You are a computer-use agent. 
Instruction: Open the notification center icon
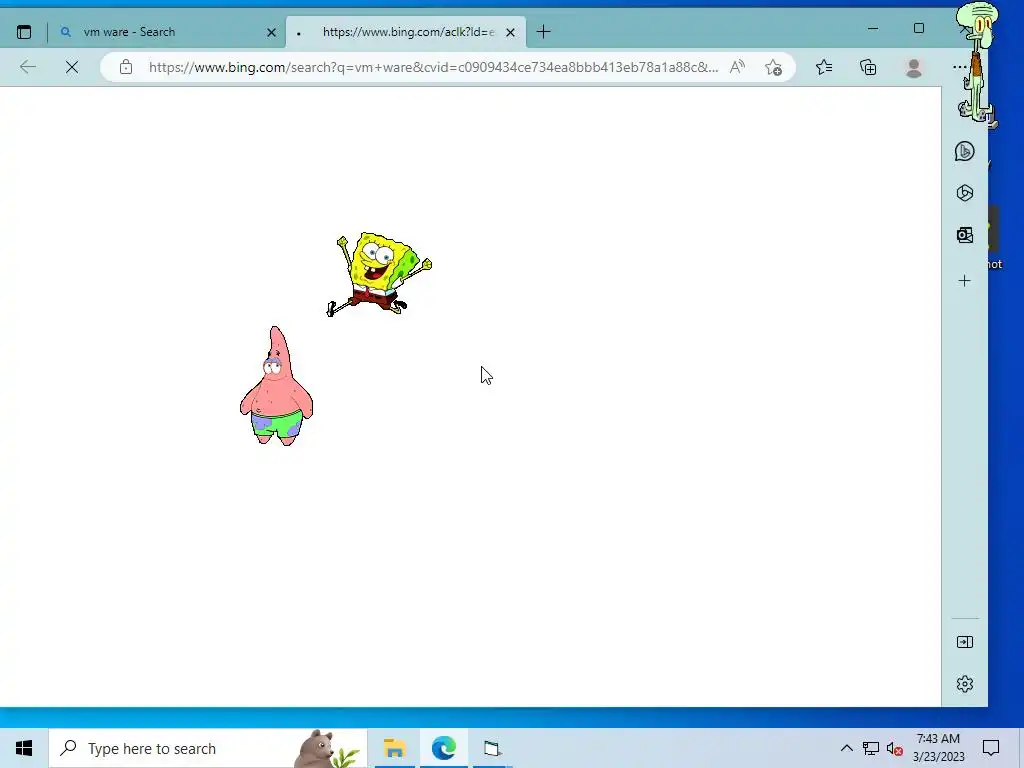(x=991, y=748)
